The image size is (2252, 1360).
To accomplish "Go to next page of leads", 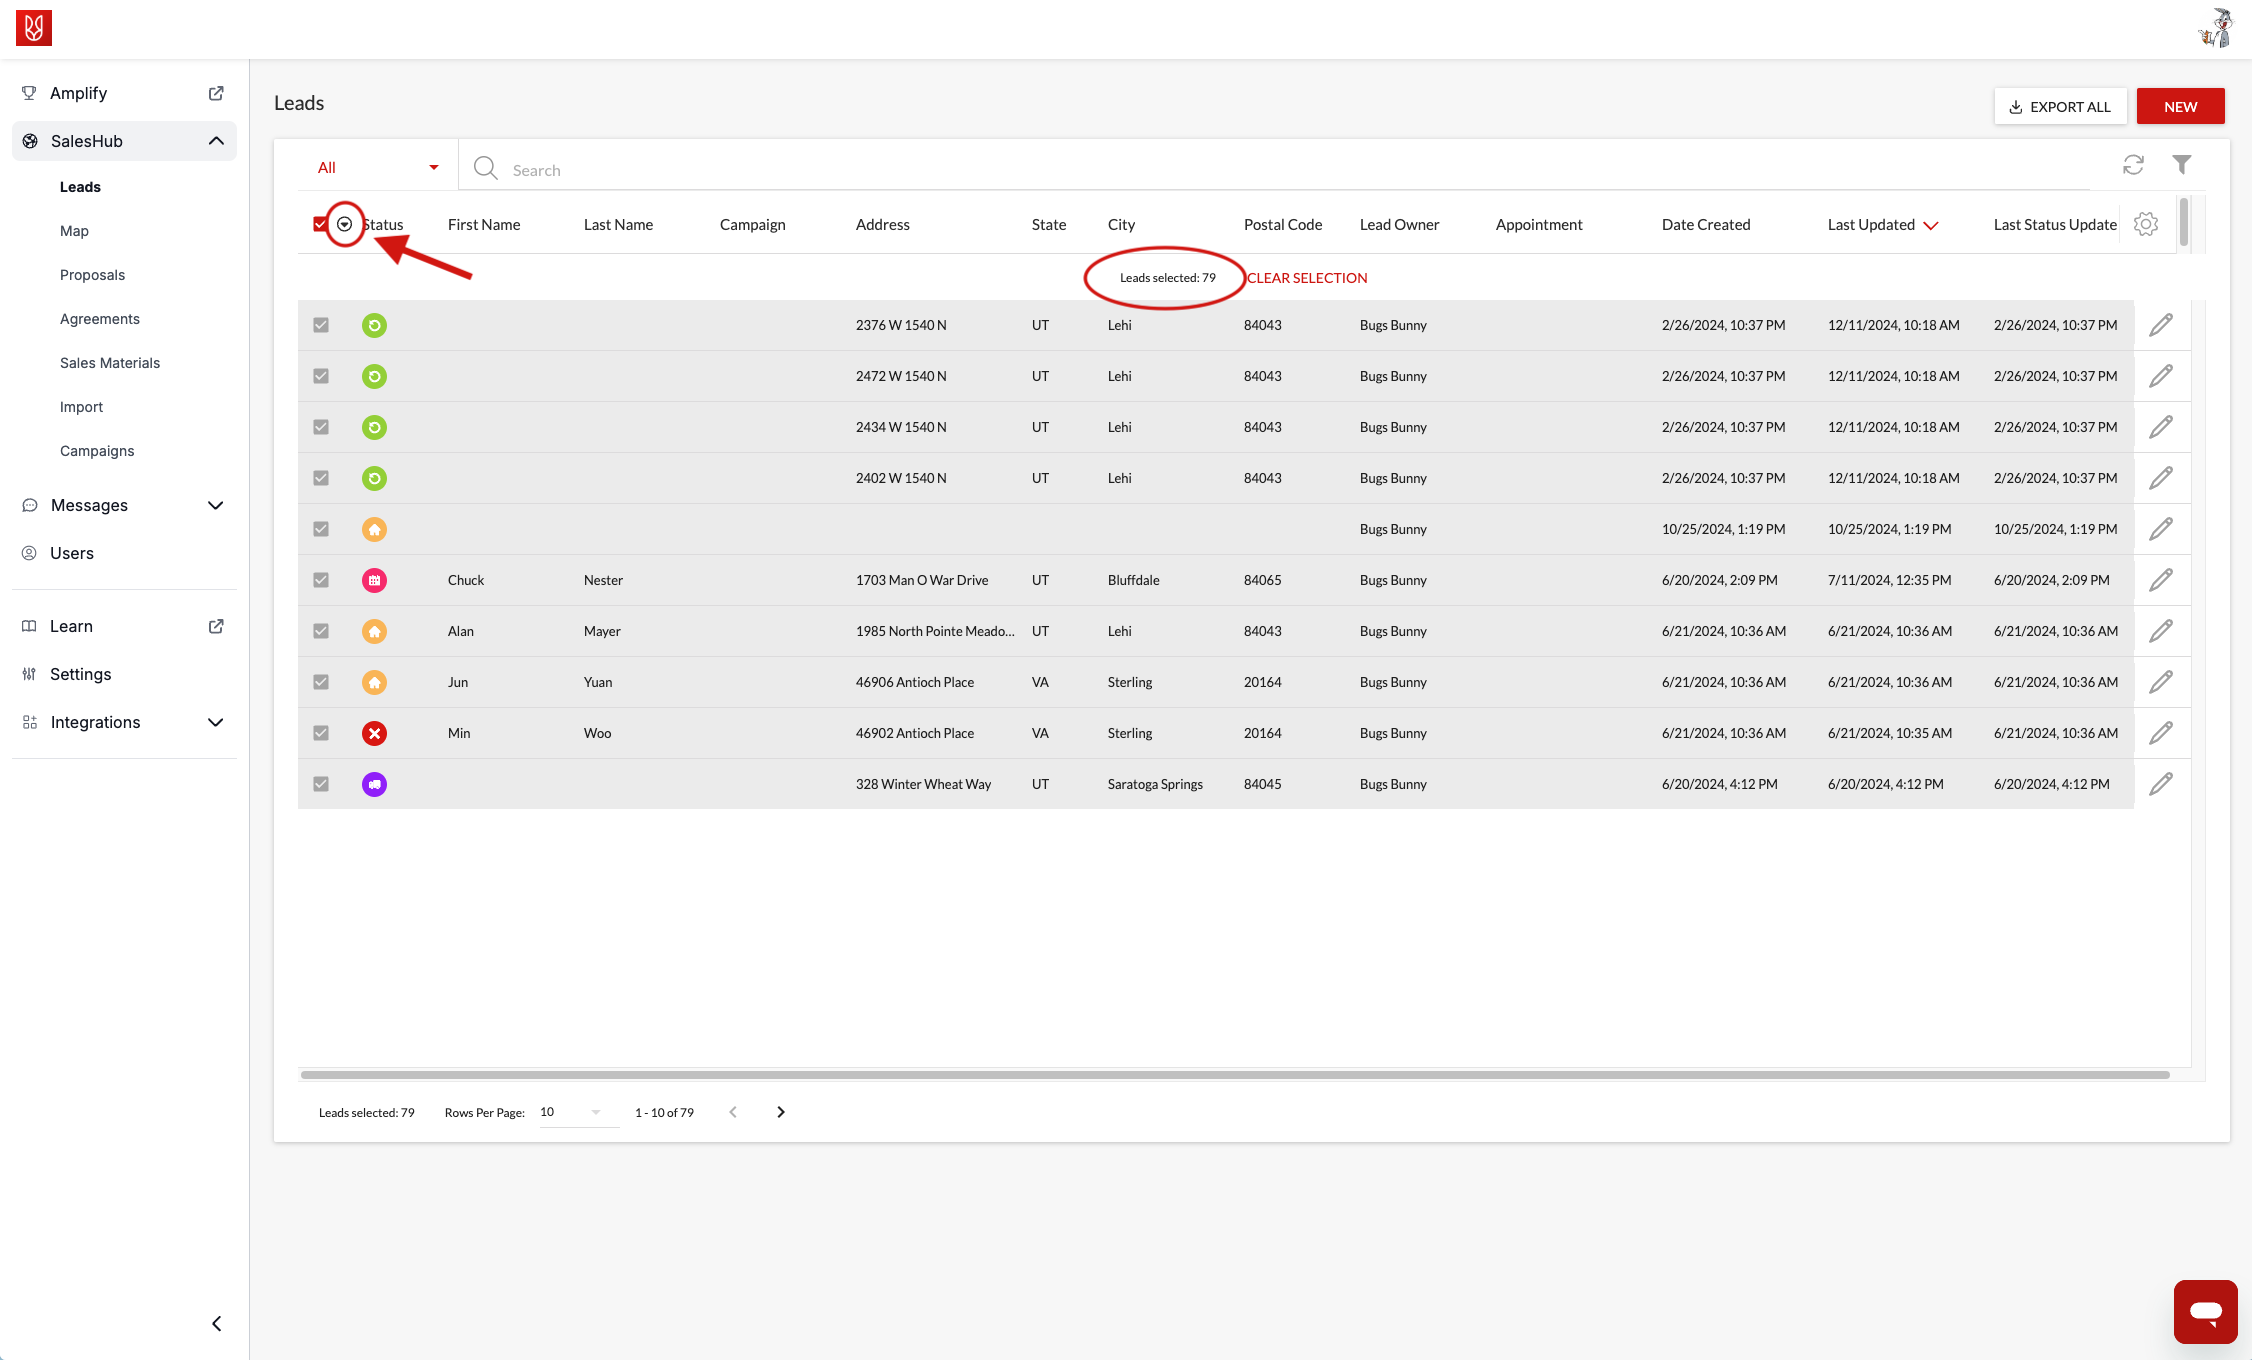I will tap(781, 1112).
